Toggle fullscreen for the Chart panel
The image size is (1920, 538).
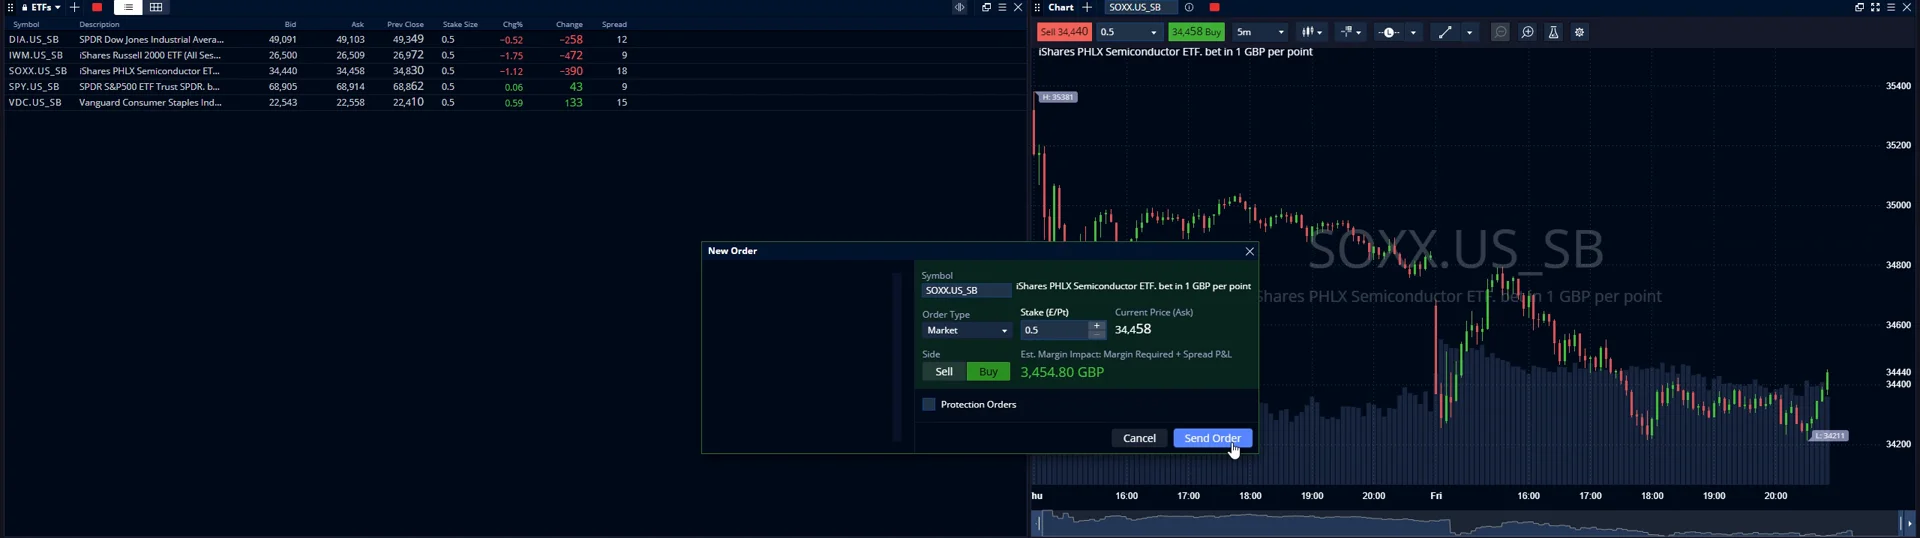[x=1875, y=7]
